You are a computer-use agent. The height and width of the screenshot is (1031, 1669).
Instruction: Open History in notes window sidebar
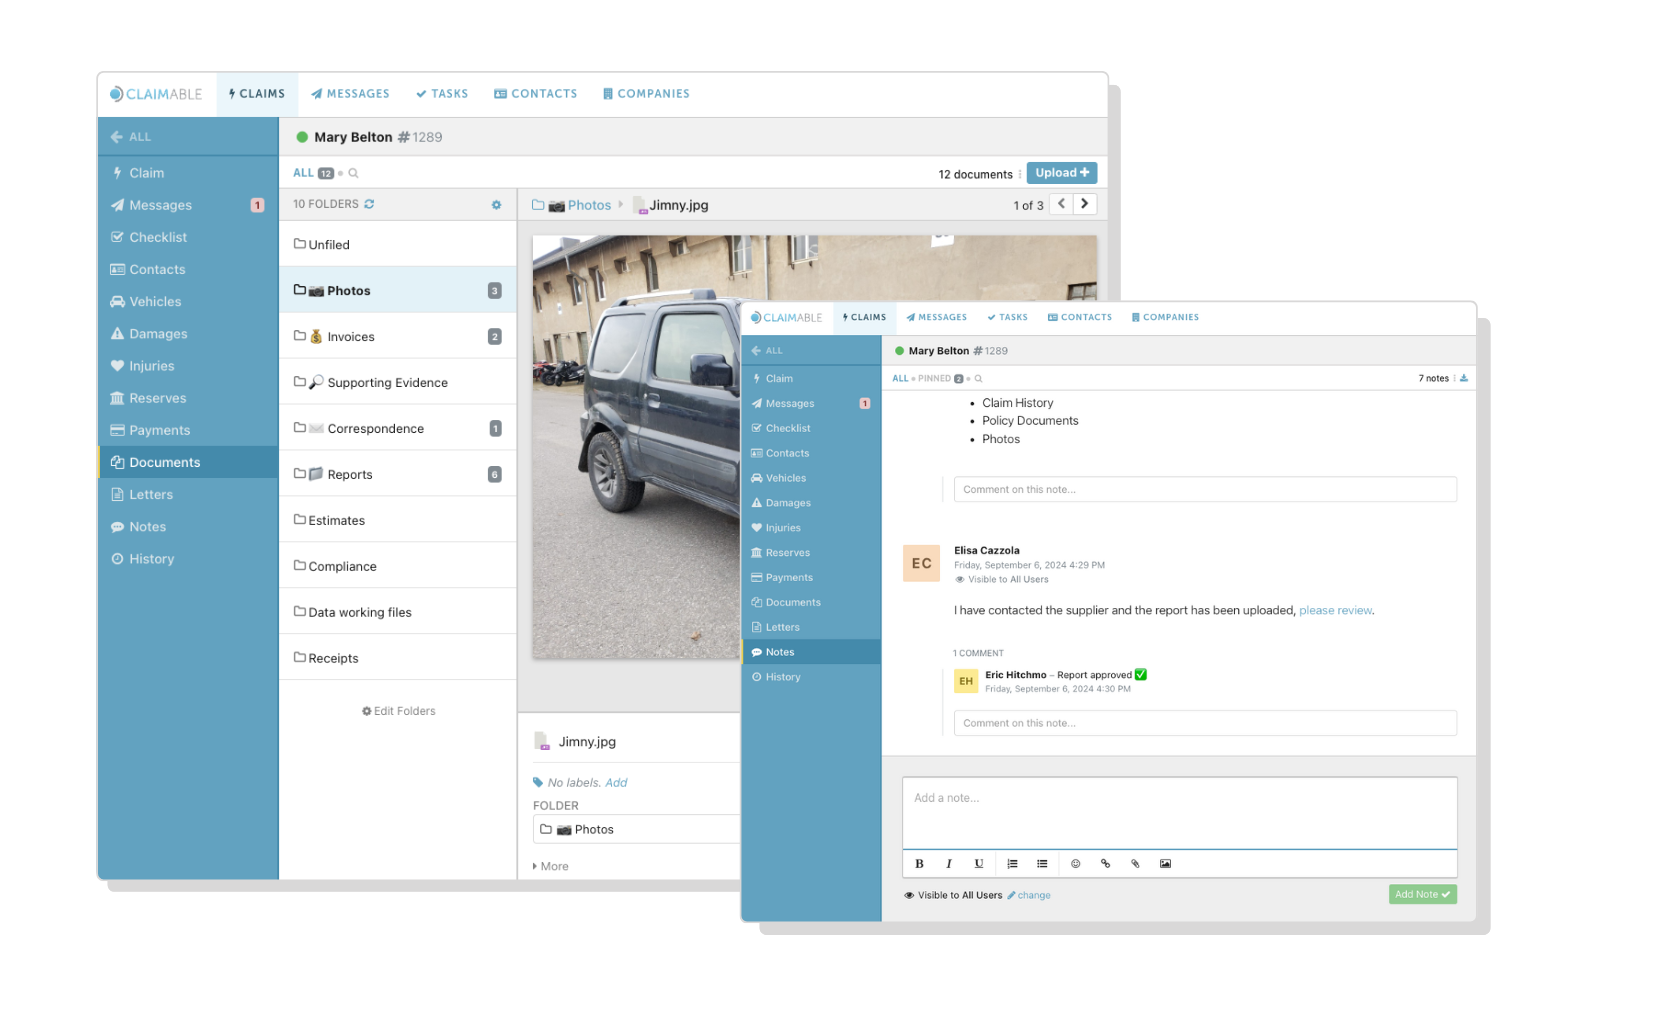point(811,677)
